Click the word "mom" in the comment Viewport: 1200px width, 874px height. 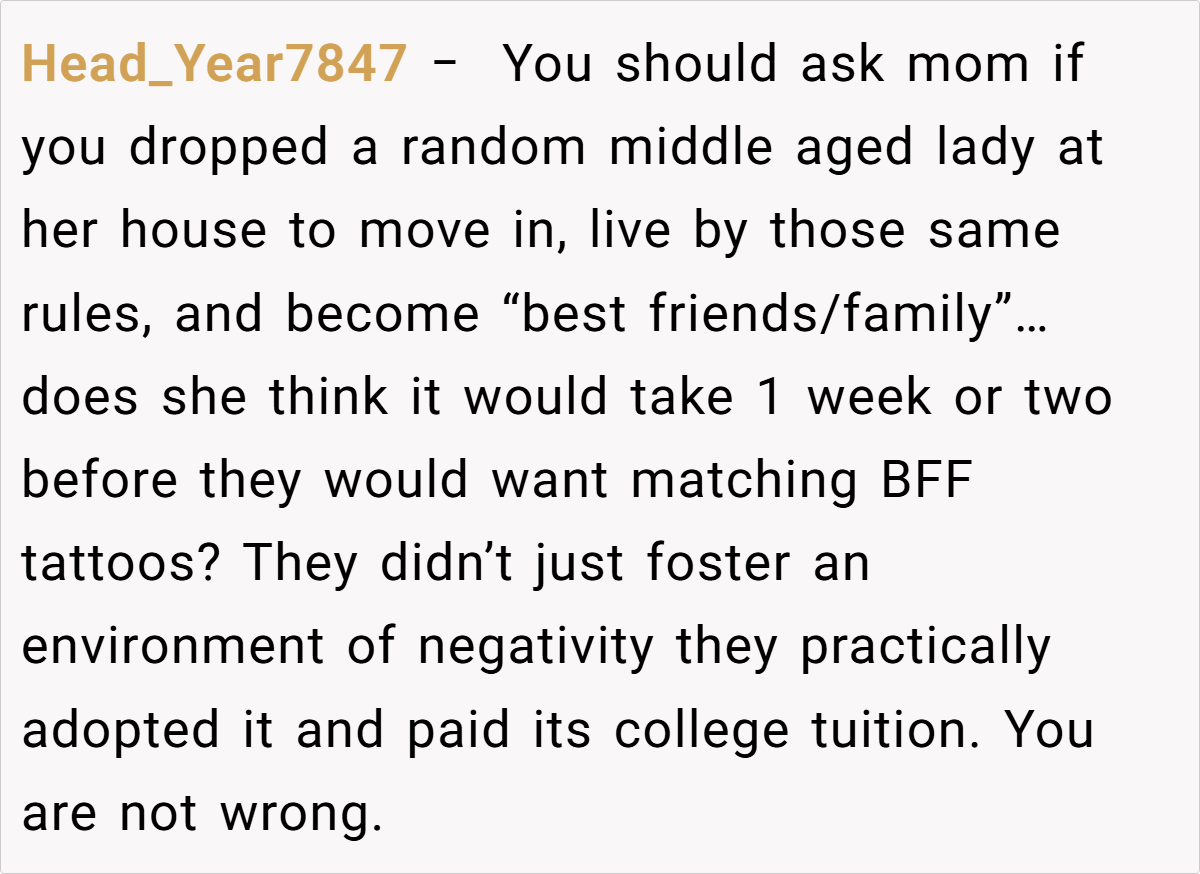coord(968,65)
